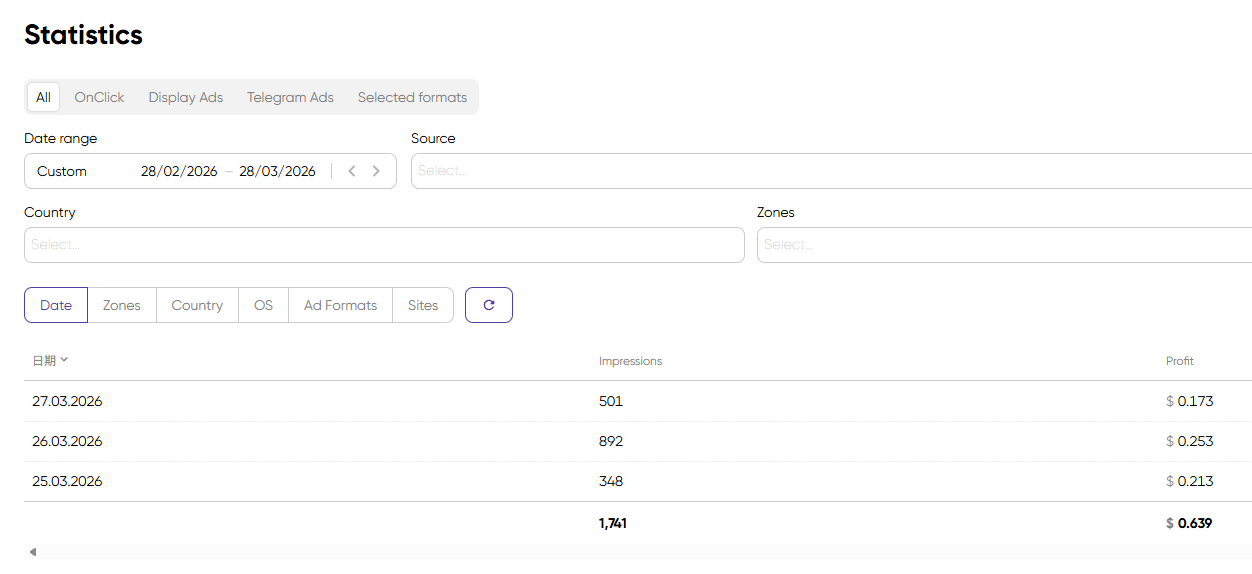Group statistics by Zones

click(x=122, y=305)
